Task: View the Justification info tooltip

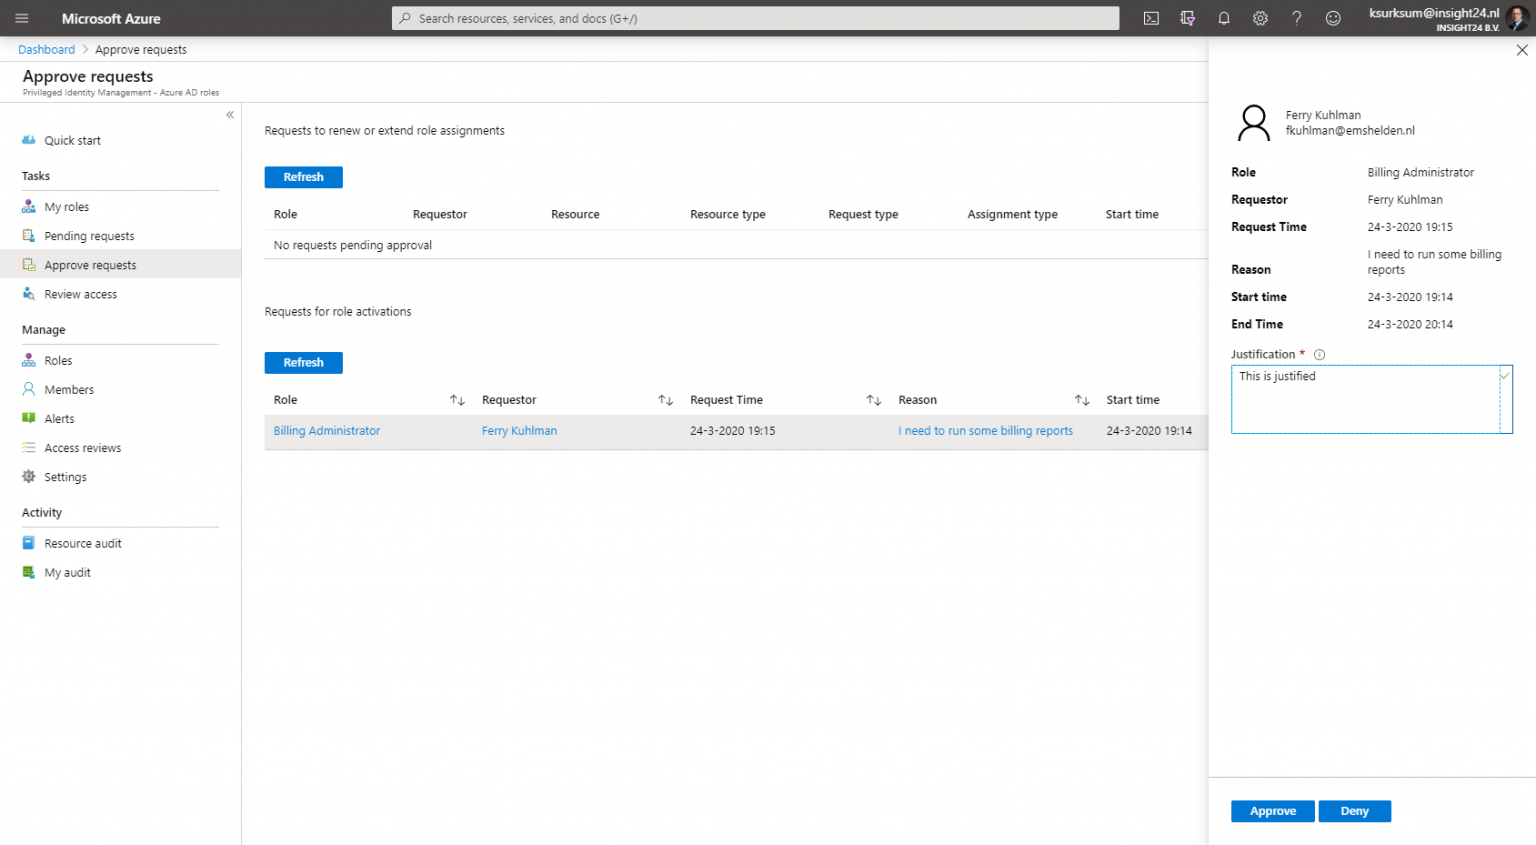Action: click(x=1319, y=354)
